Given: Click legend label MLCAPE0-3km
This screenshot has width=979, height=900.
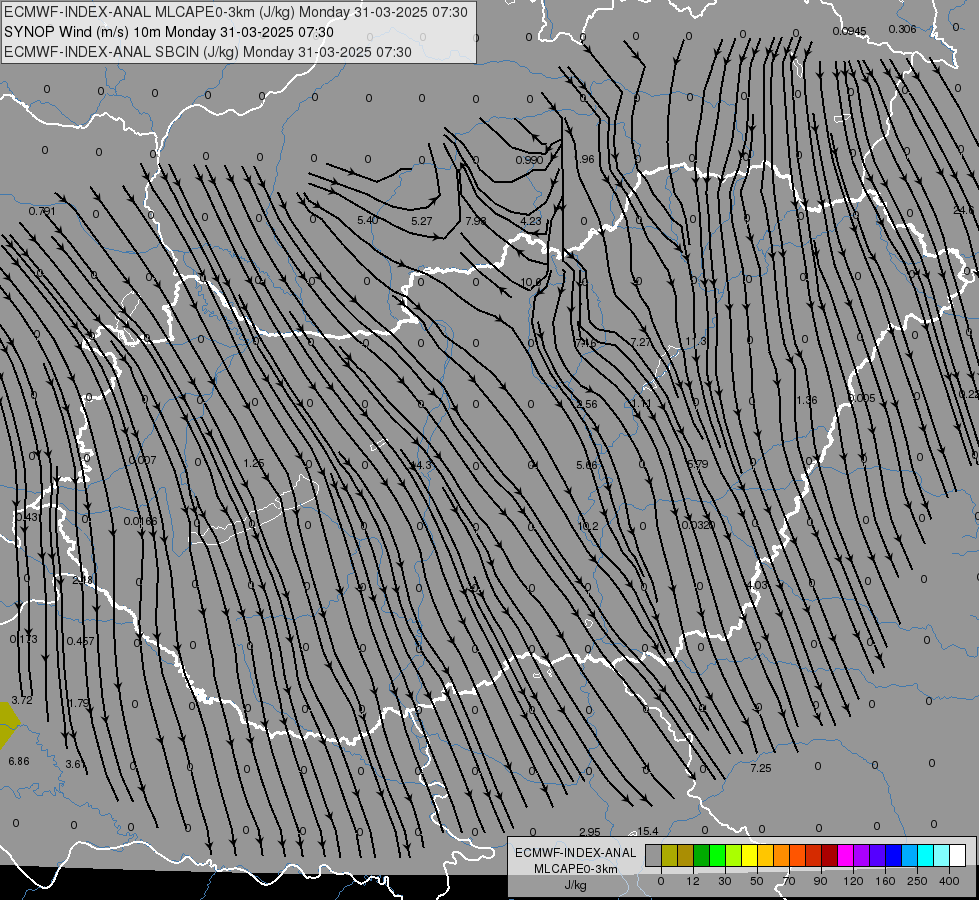Looking at the screenshot, I should pos(575,869).
